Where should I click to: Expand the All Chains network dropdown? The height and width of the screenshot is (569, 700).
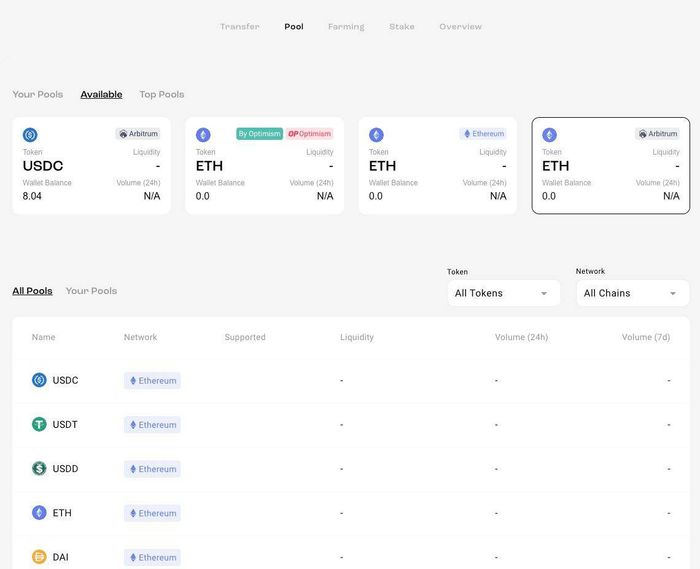pos(631,293)
